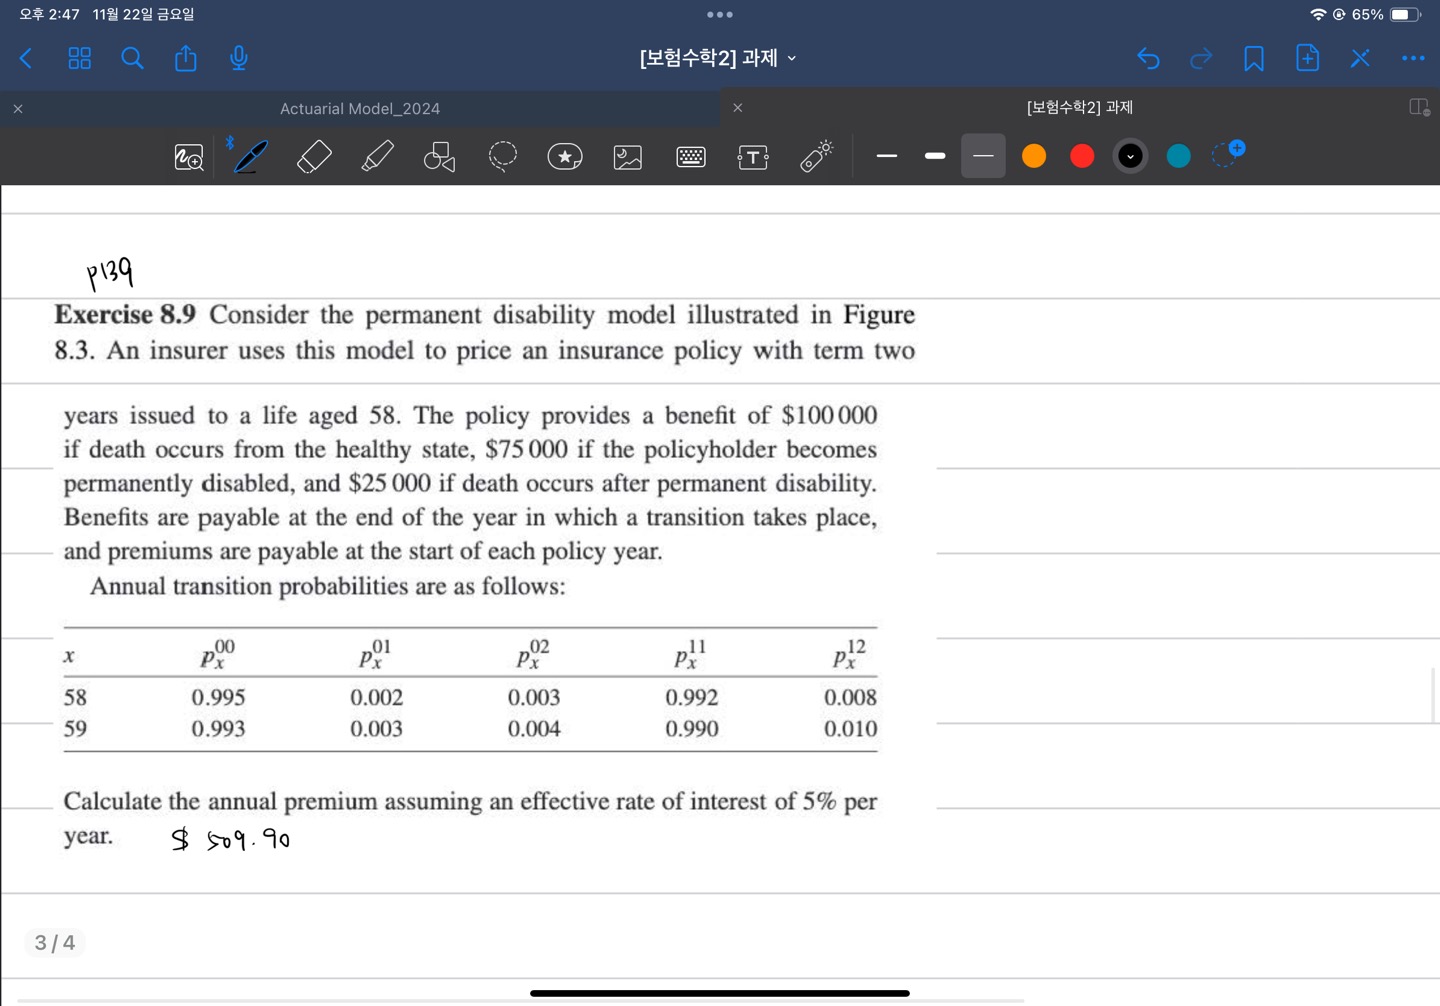Pick the teal pen color
This screenshot has height=1006, width=1440.
1179,156
